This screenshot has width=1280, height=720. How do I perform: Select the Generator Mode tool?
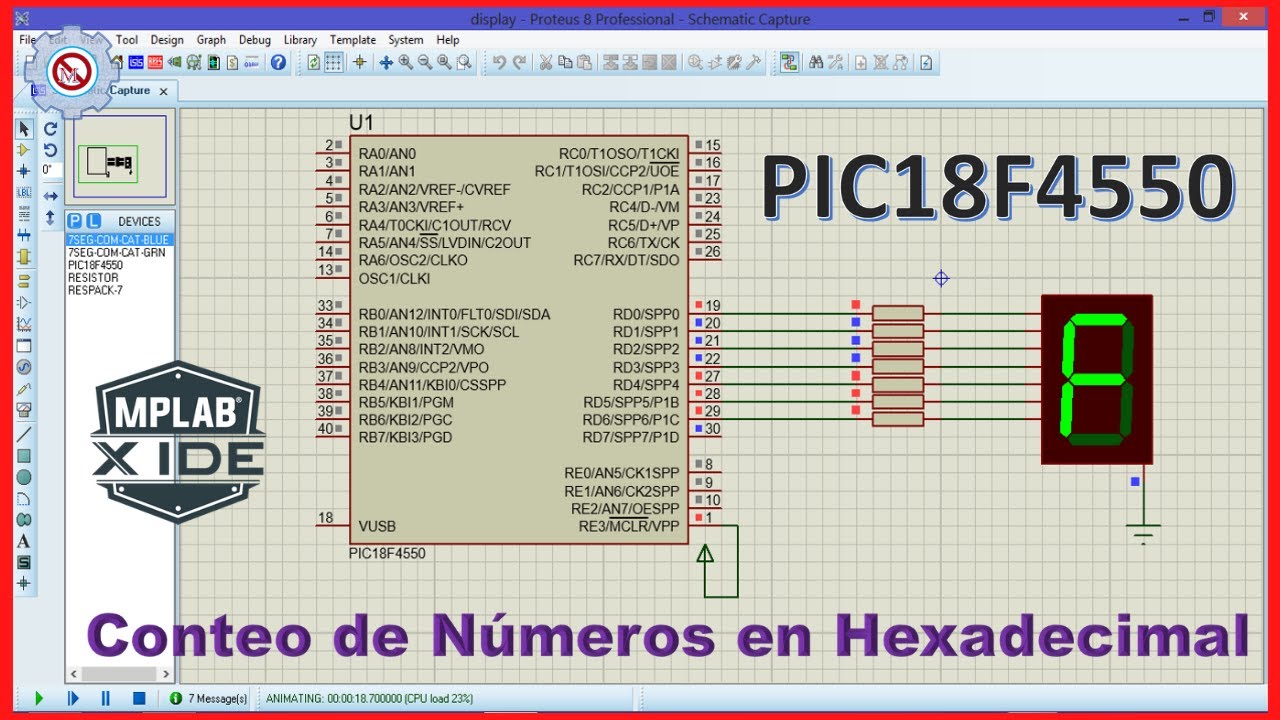[24, 367]
